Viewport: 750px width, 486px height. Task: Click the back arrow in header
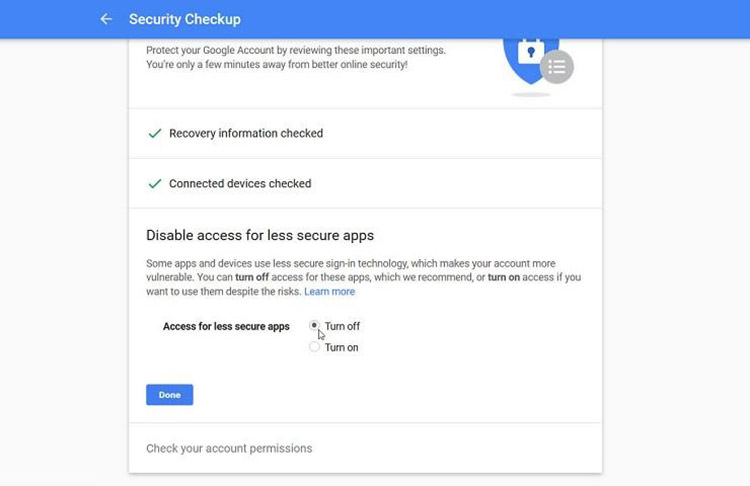(x=106, y=19)
